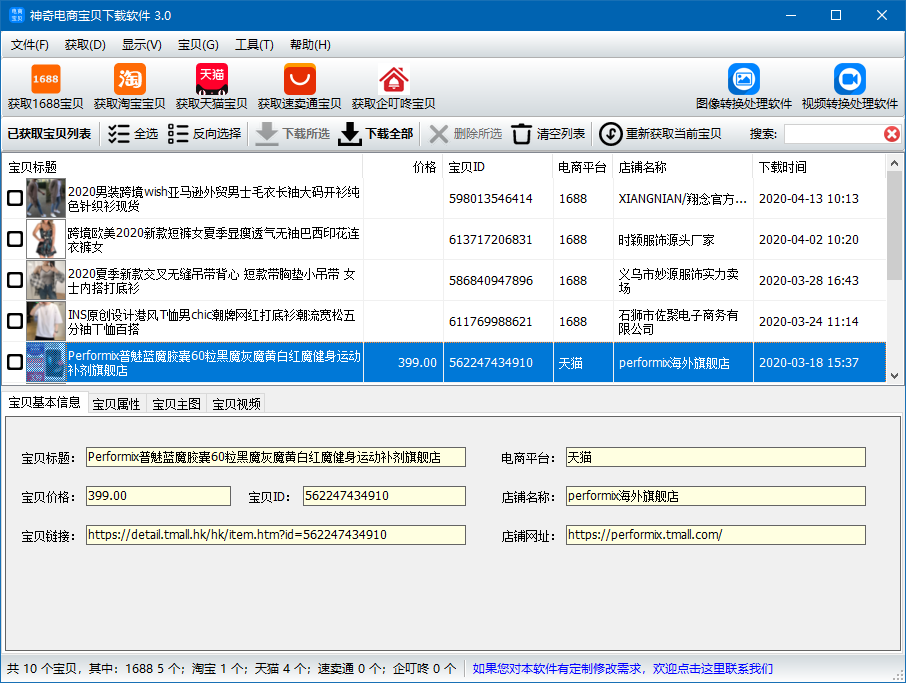Launch 获取天猫宝贝 tool

(x=211, y=87)
